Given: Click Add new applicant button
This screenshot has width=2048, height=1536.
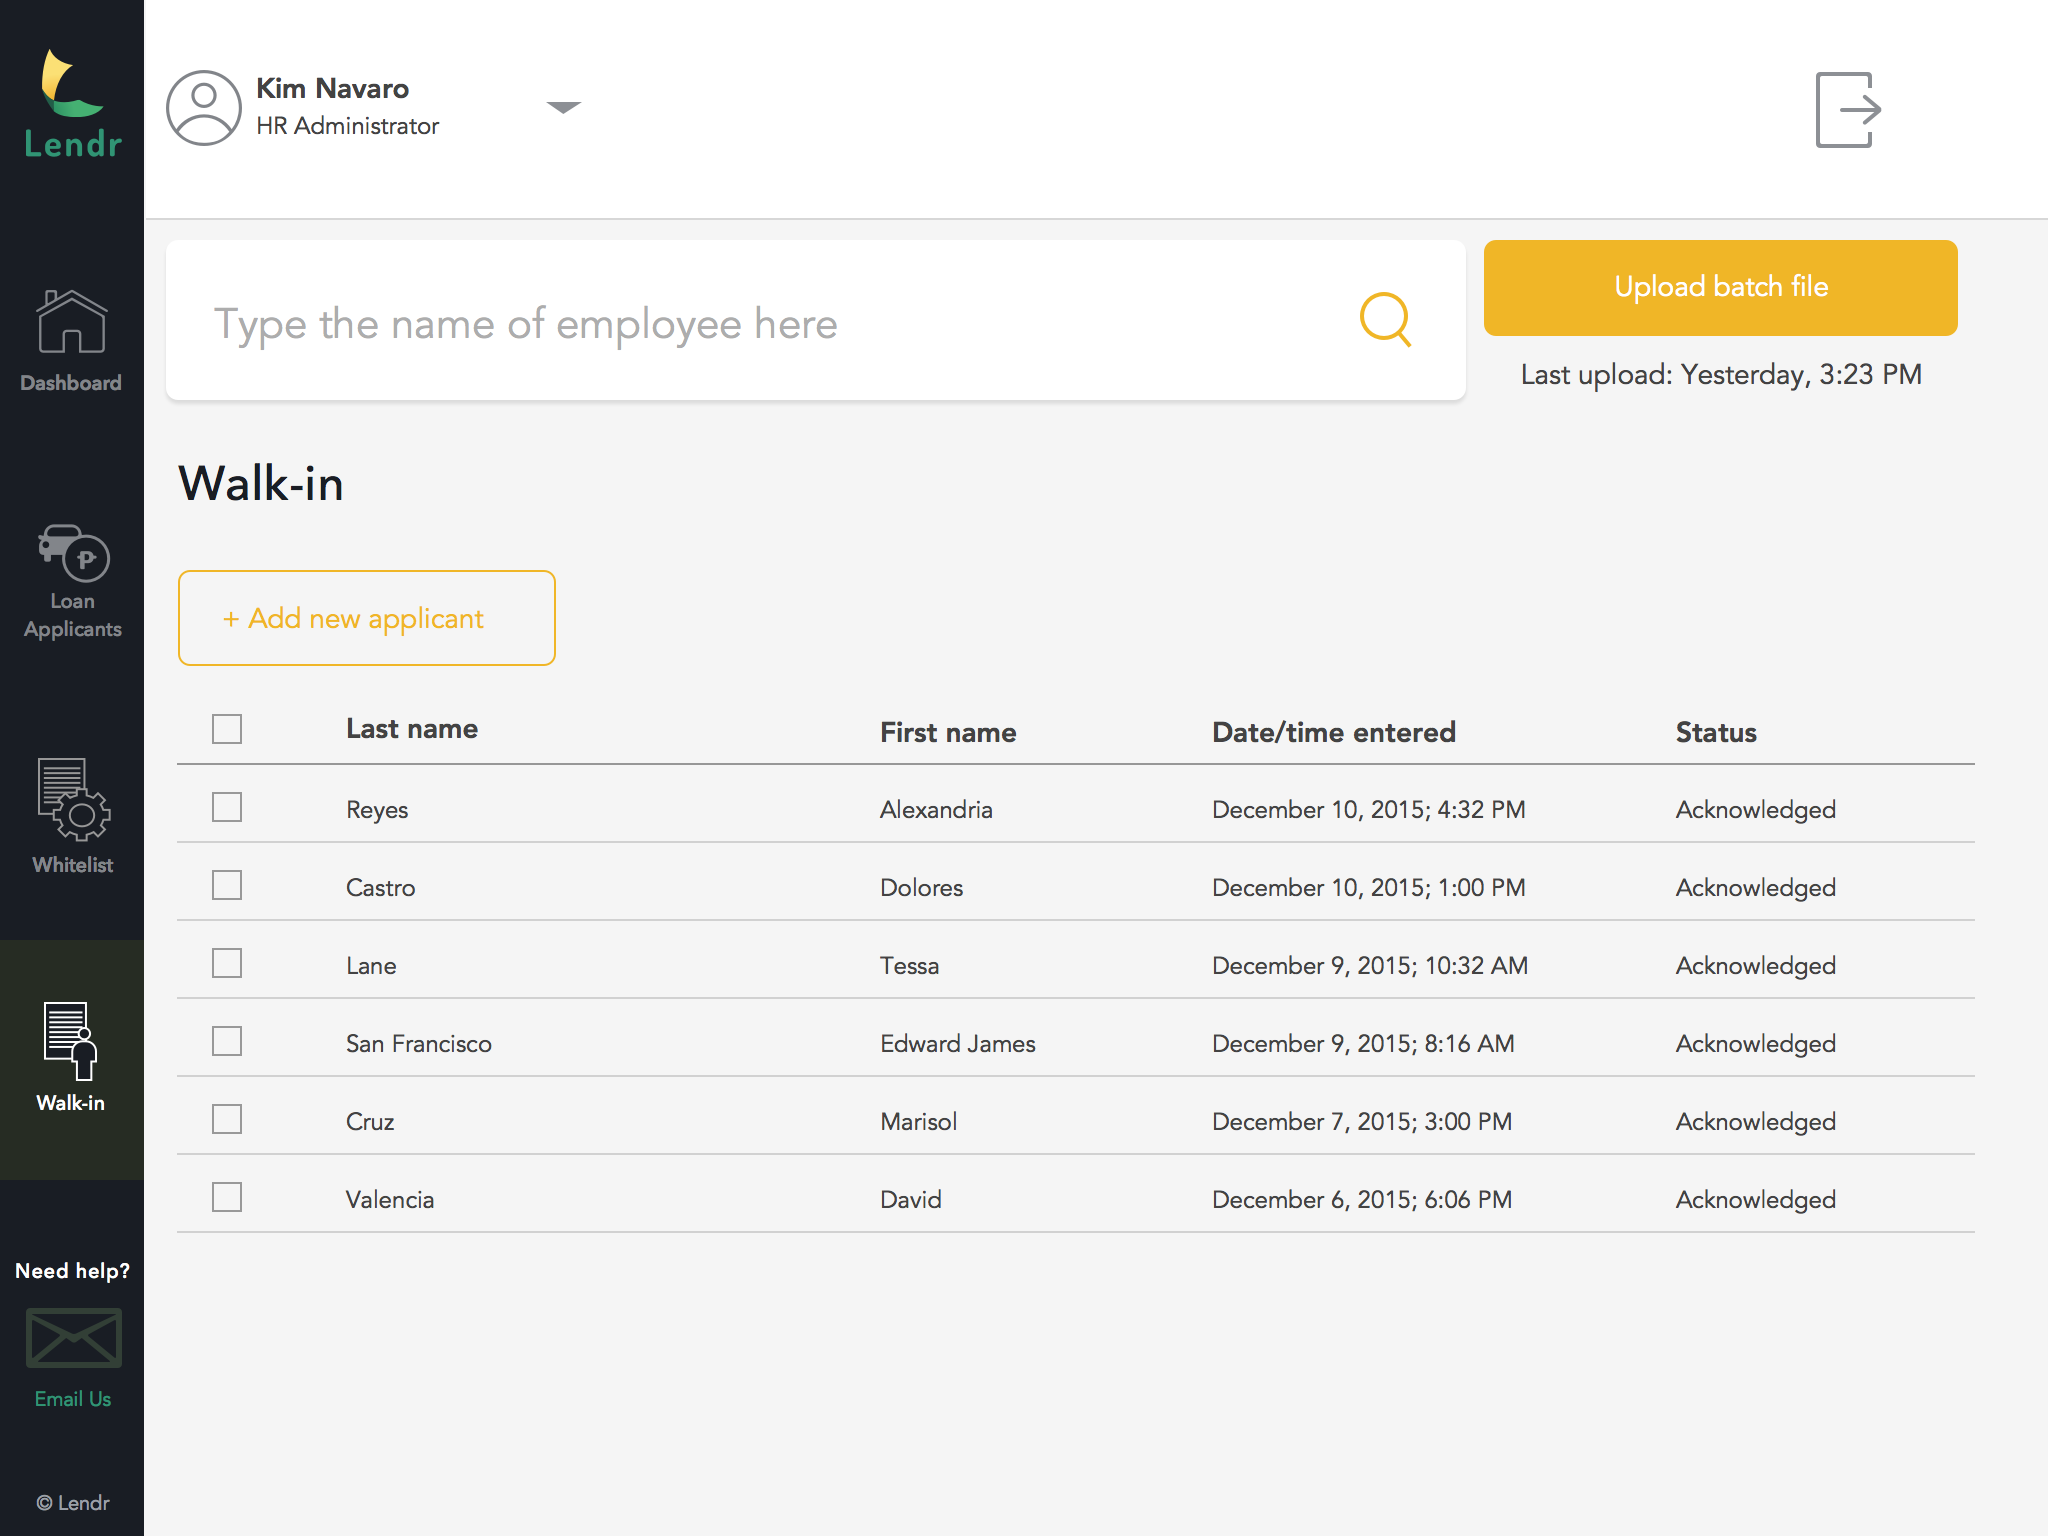Looking at the screenshot, I should click(x=366, y=618).
